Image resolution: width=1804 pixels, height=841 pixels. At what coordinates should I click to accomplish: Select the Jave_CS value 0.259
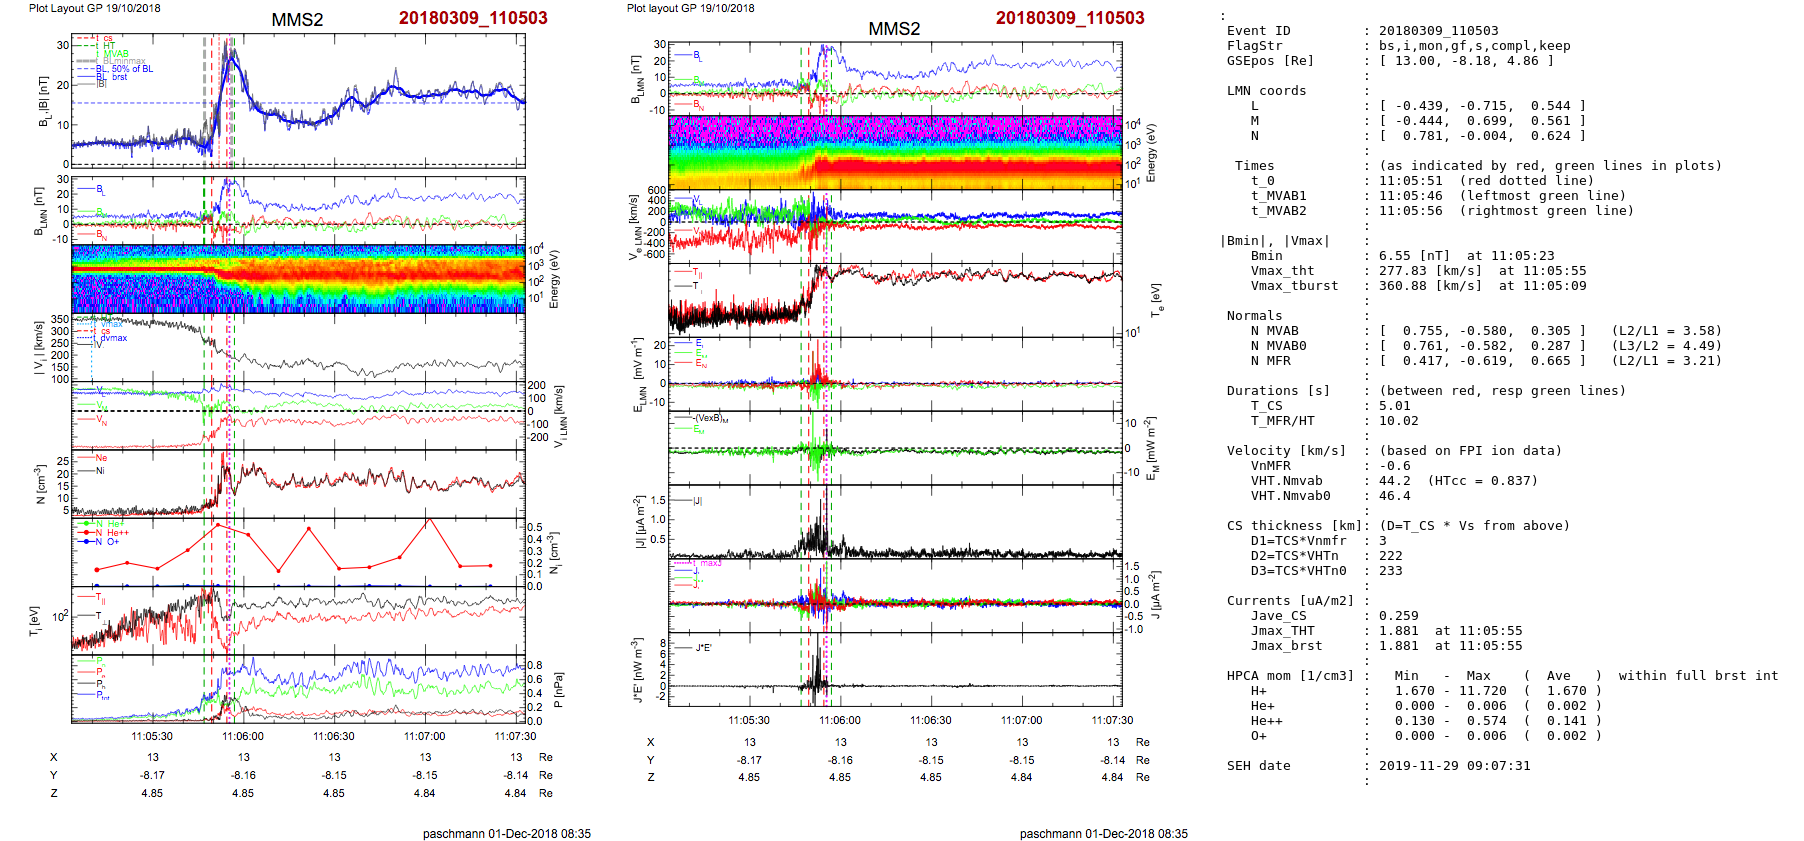(x=1399, y=616)
